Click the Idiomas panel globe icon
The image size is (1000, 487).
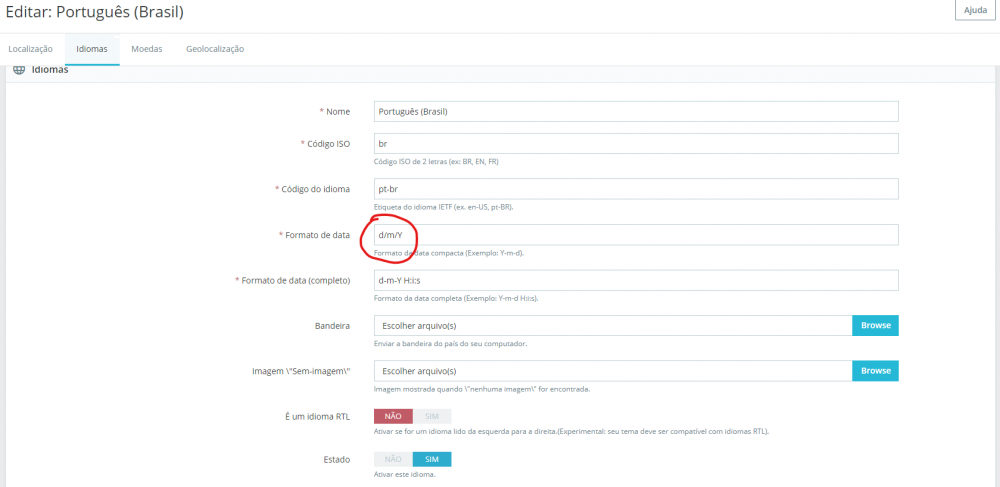pyautogui.click(x=18, y=70)
